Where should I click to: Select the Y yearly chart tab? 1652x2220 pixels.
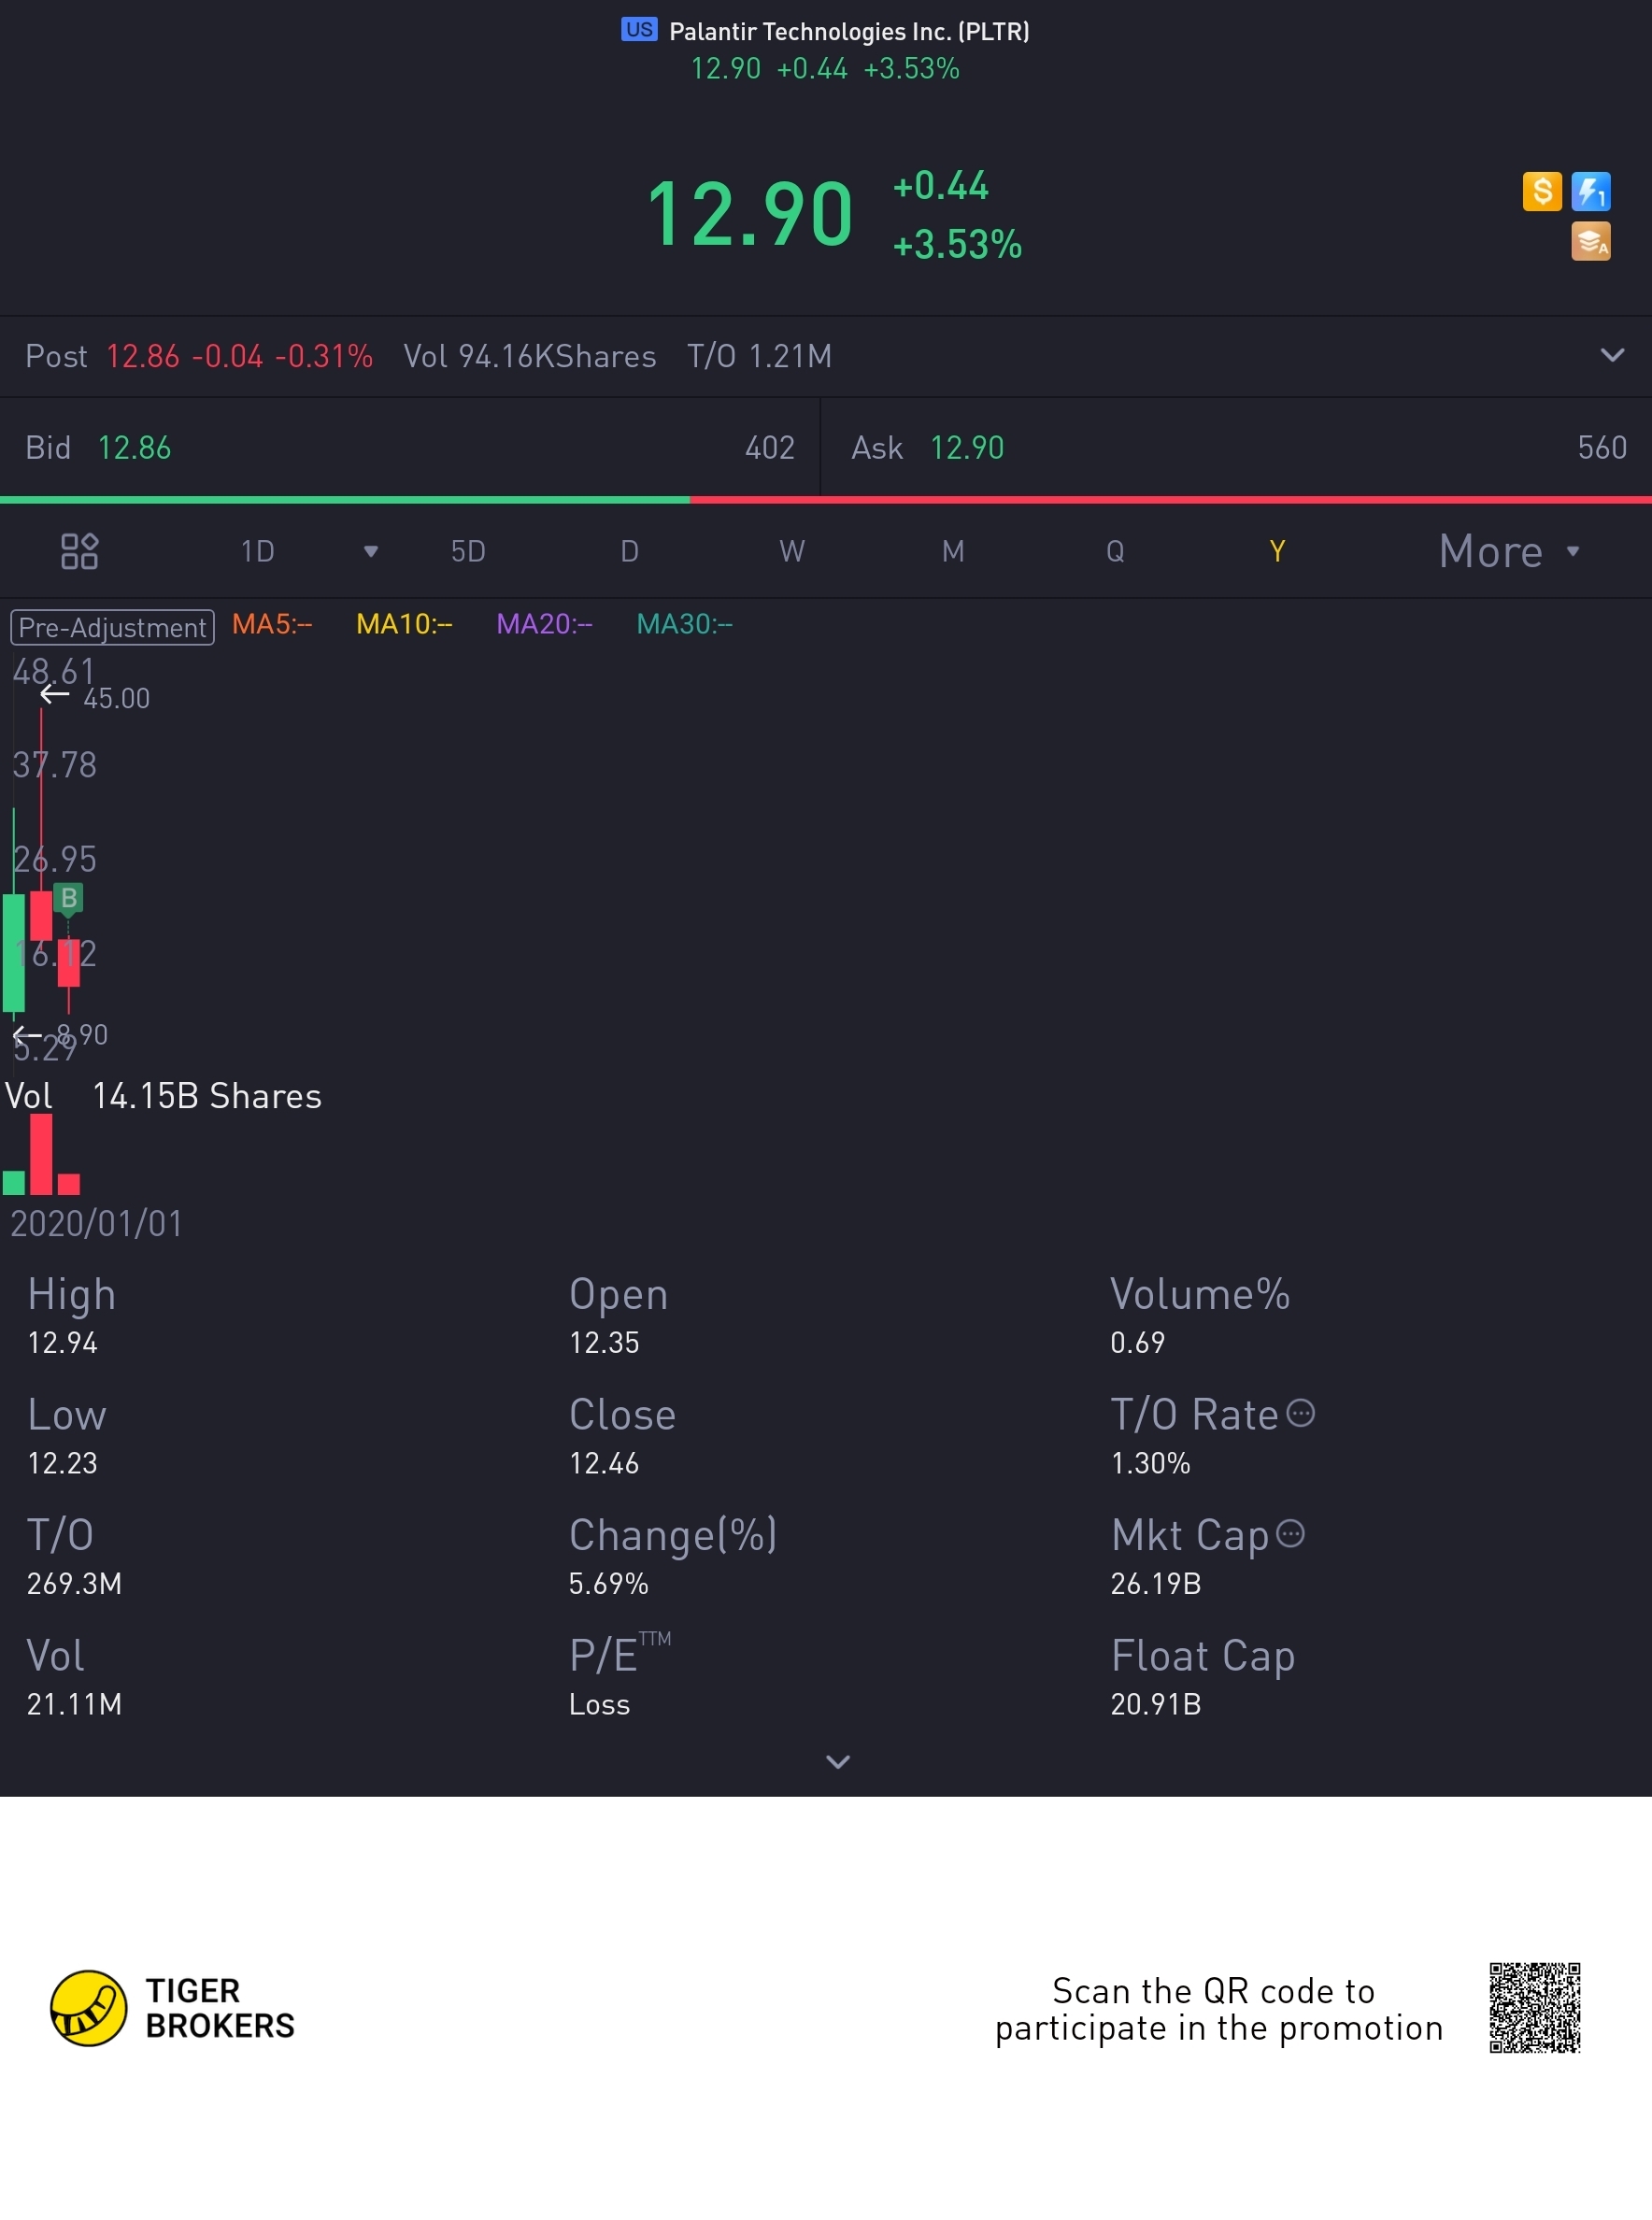pyautogui.click(x=1277, y=551)
